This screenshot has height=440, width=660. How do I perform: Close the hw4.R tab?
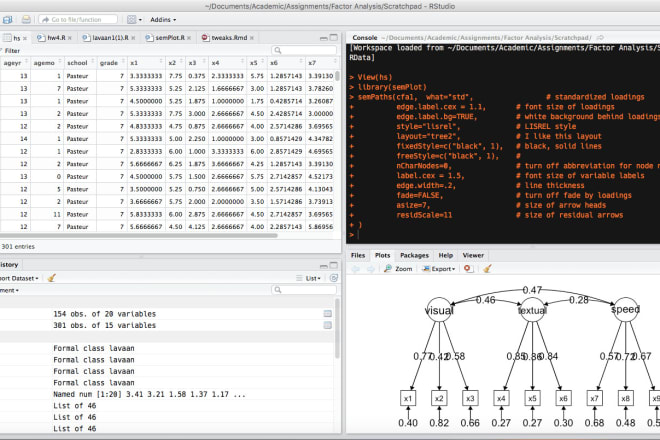[70, 38]
